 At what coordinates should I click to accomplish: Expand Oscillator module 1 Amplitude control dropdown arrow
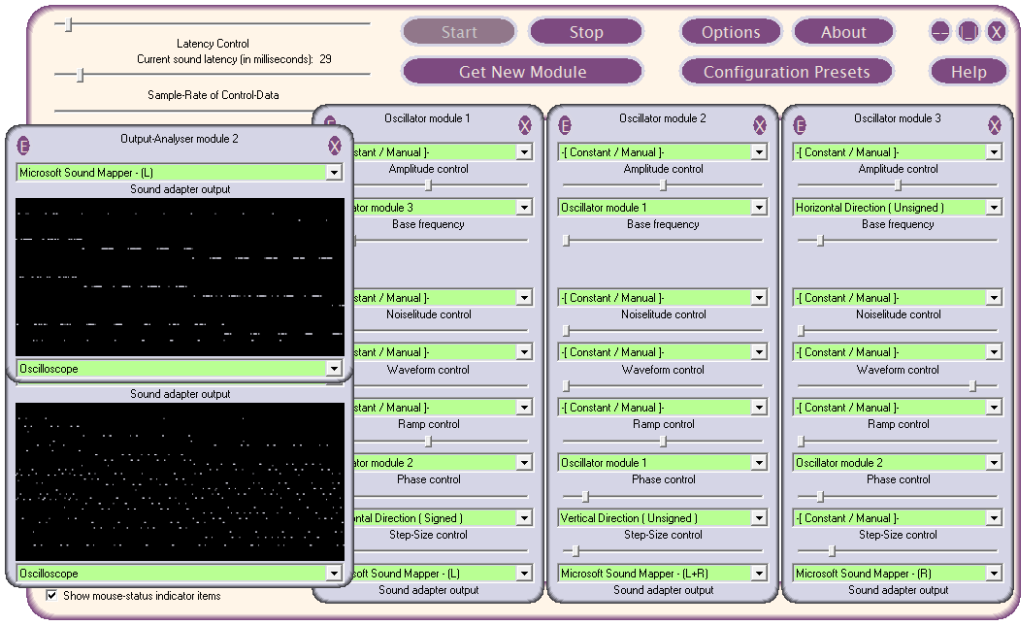point(524,152)
